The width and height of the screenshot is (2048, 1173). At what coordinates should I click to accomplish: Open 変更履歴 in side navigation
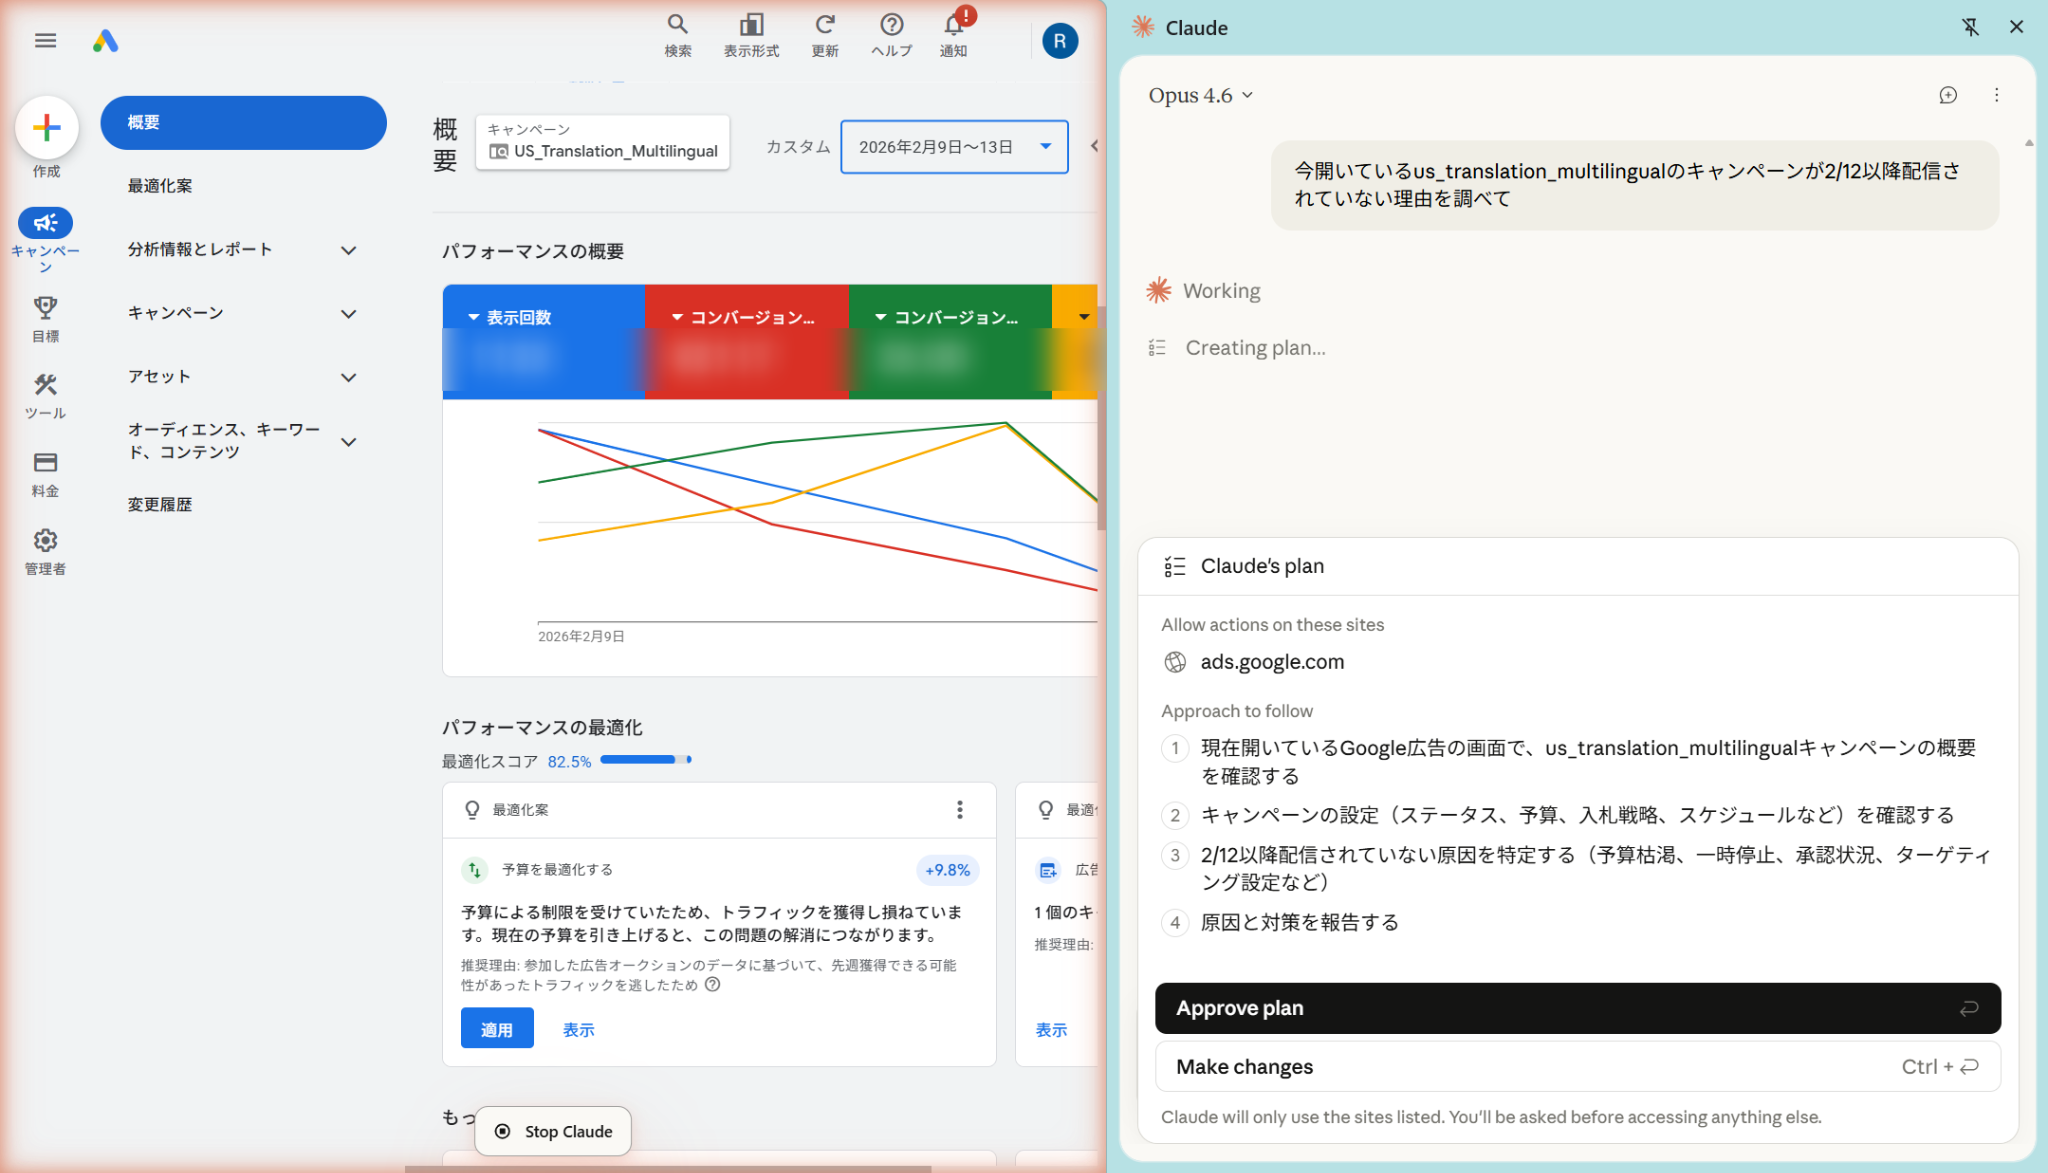pos(160,505)
